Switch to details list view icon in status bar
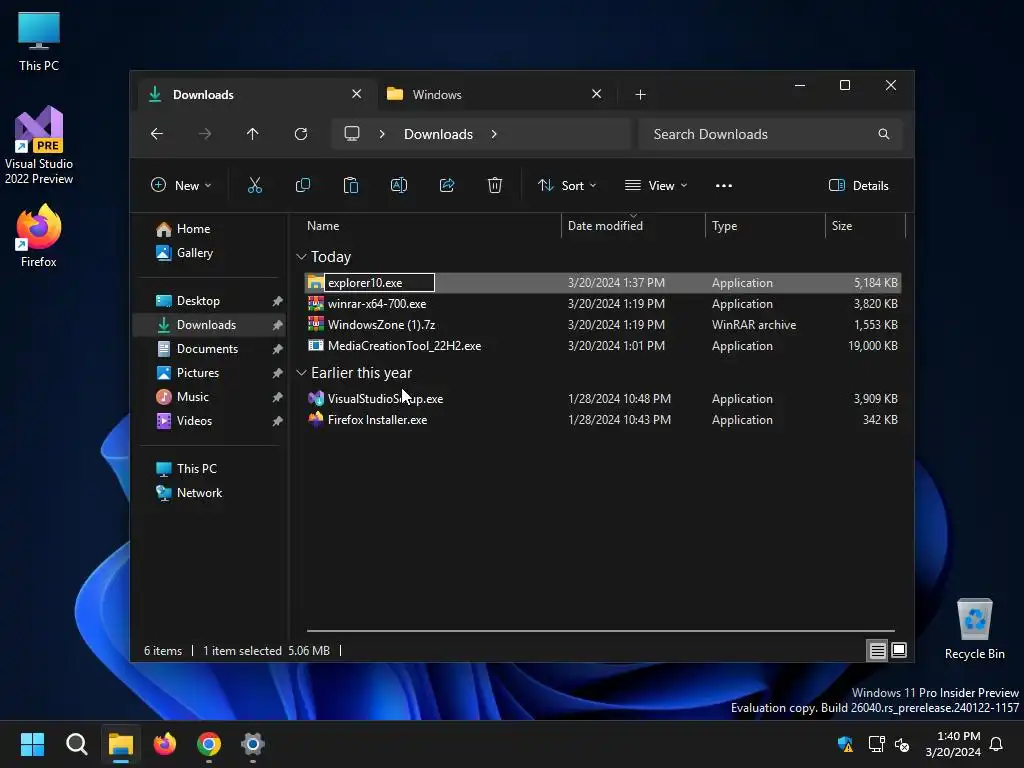1024x768 pixels. (x=877, y=650)
